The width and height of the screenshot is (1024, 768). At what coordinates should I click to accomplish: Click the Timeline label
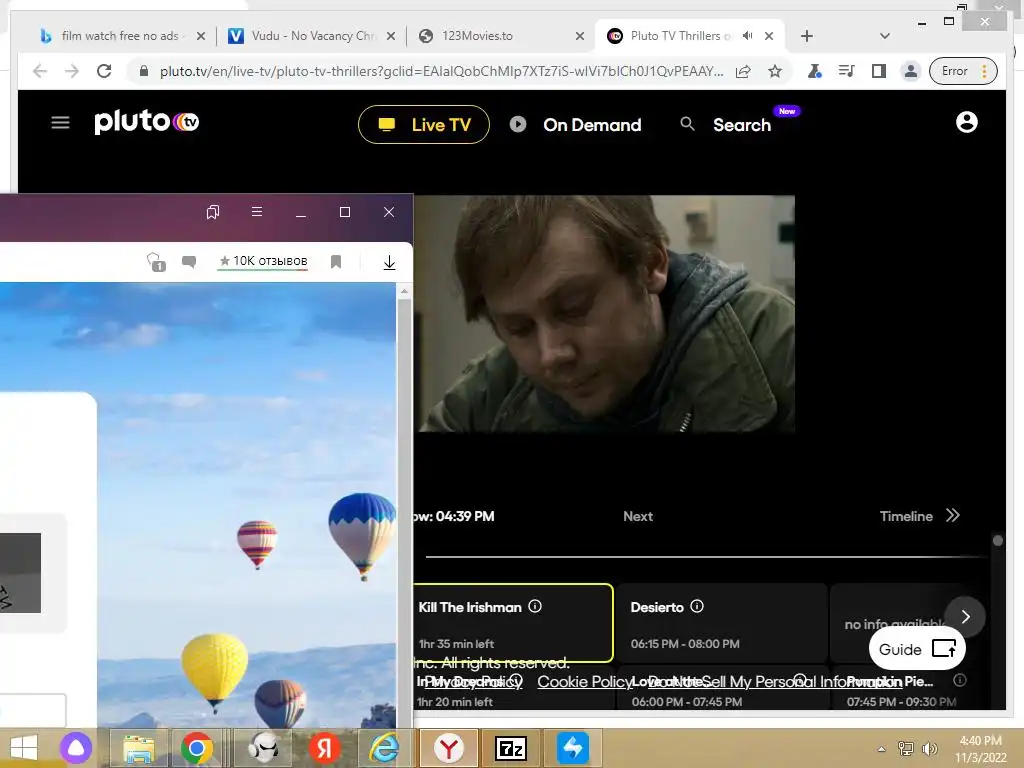click(906, 516)
